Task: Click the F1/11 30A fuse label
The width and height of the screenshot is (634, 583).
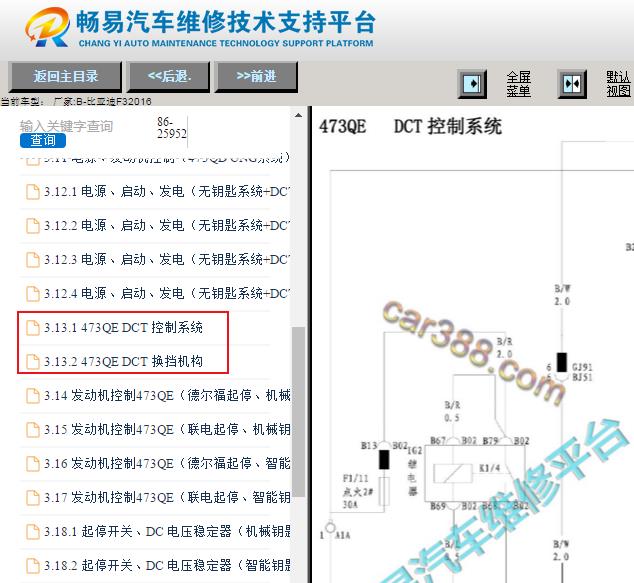Action: point(356,491)
